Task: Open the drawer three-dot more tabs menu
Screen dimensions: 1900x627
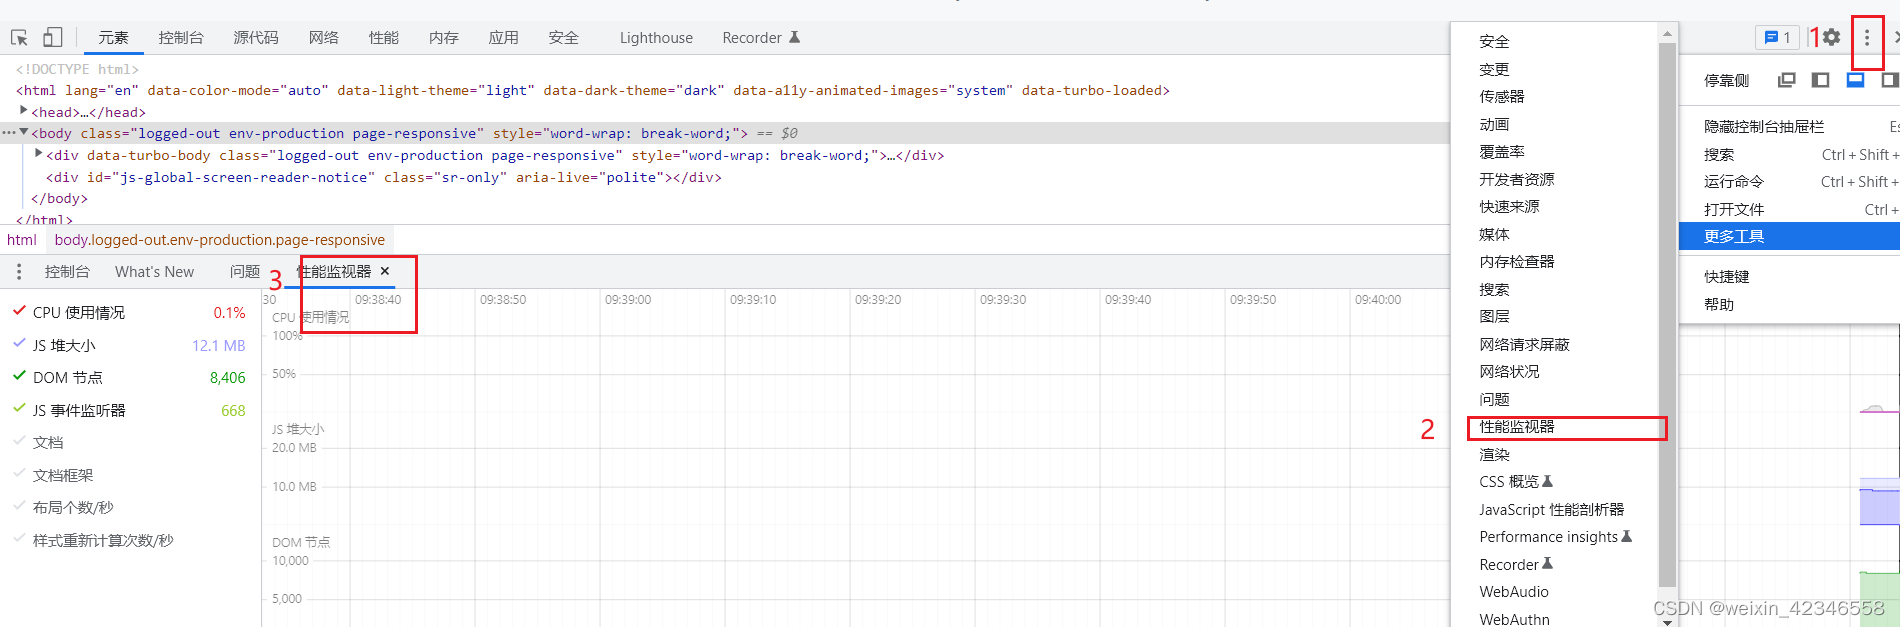Action: coord(18,272)
